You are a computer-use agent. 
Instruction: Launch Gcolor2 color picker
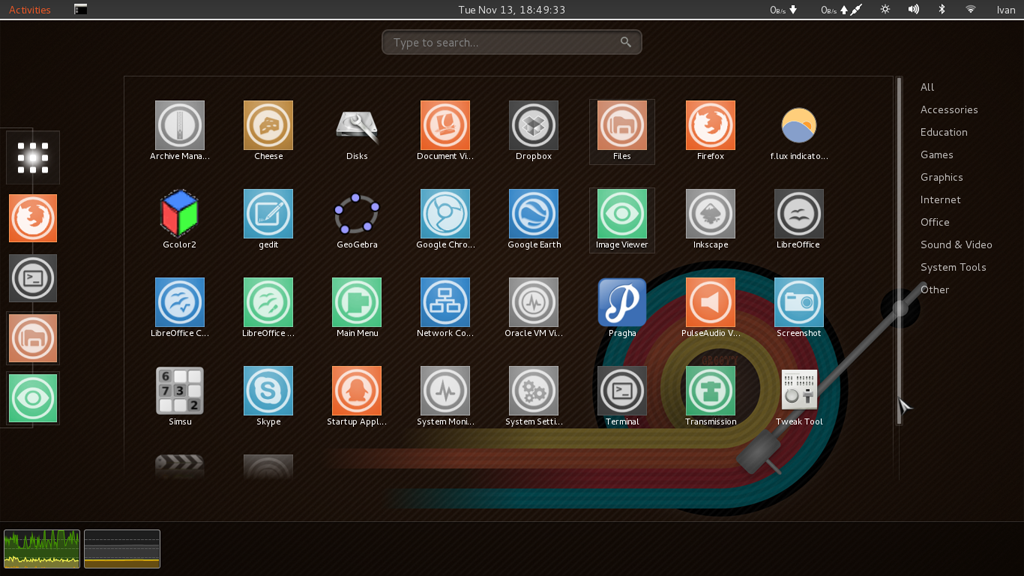pos(180,219)
